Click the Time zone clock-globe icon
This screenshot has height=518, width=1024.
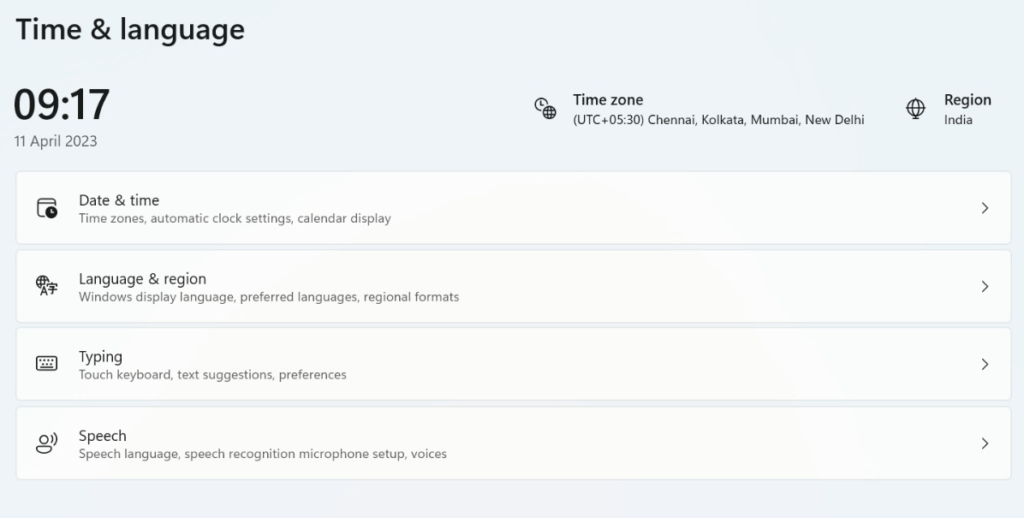545,108
